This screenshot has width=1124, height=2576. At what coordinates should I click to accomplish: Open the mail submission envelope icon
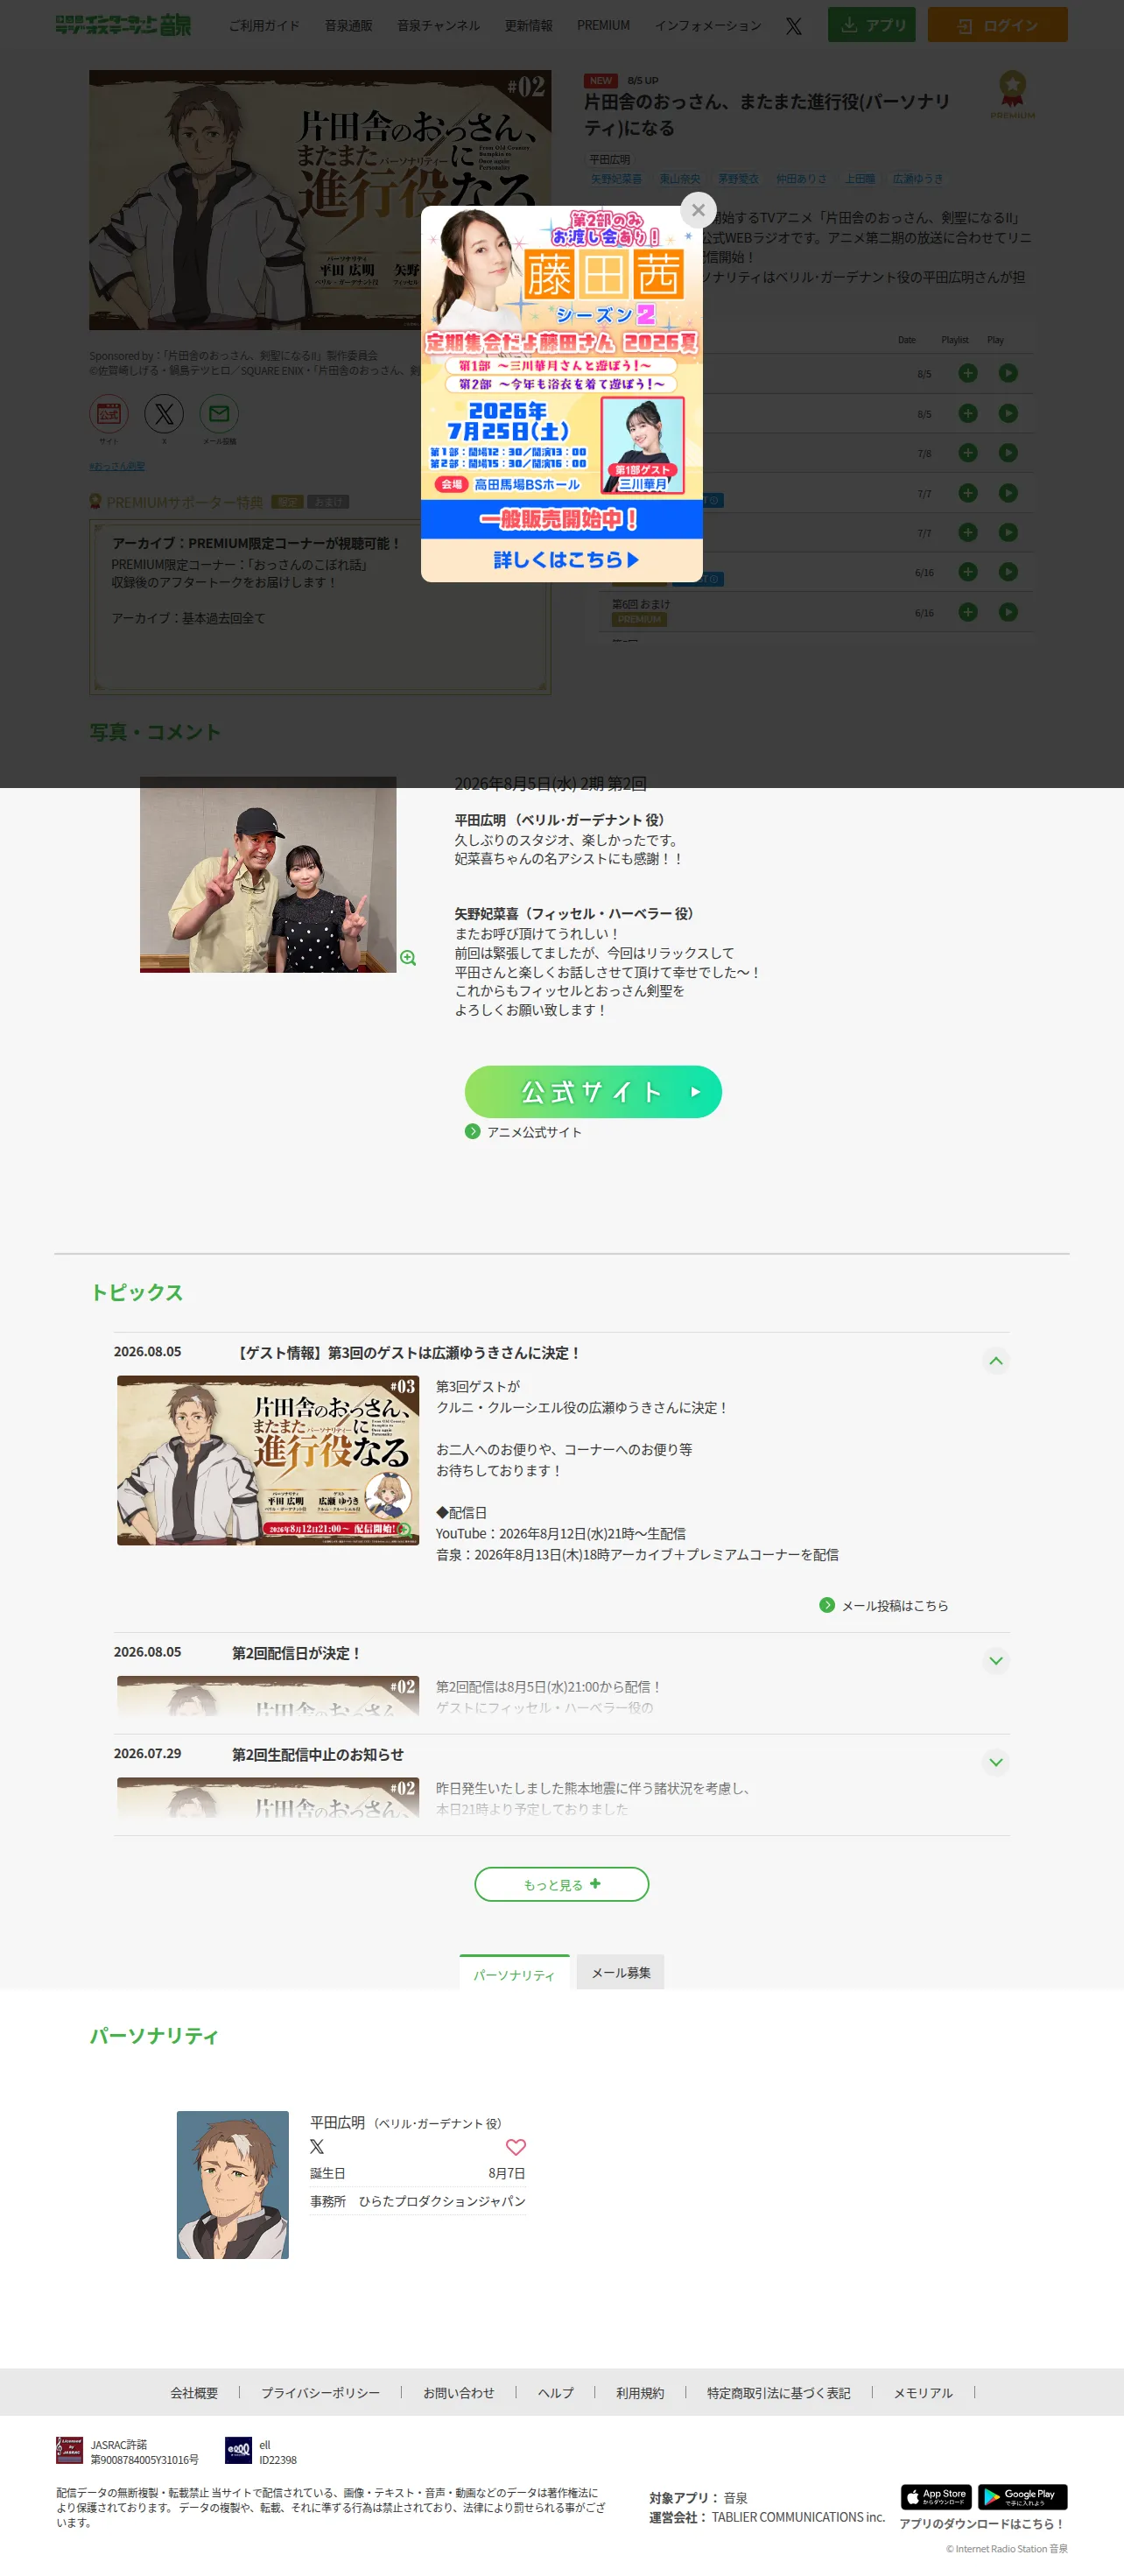click(219, 414)
